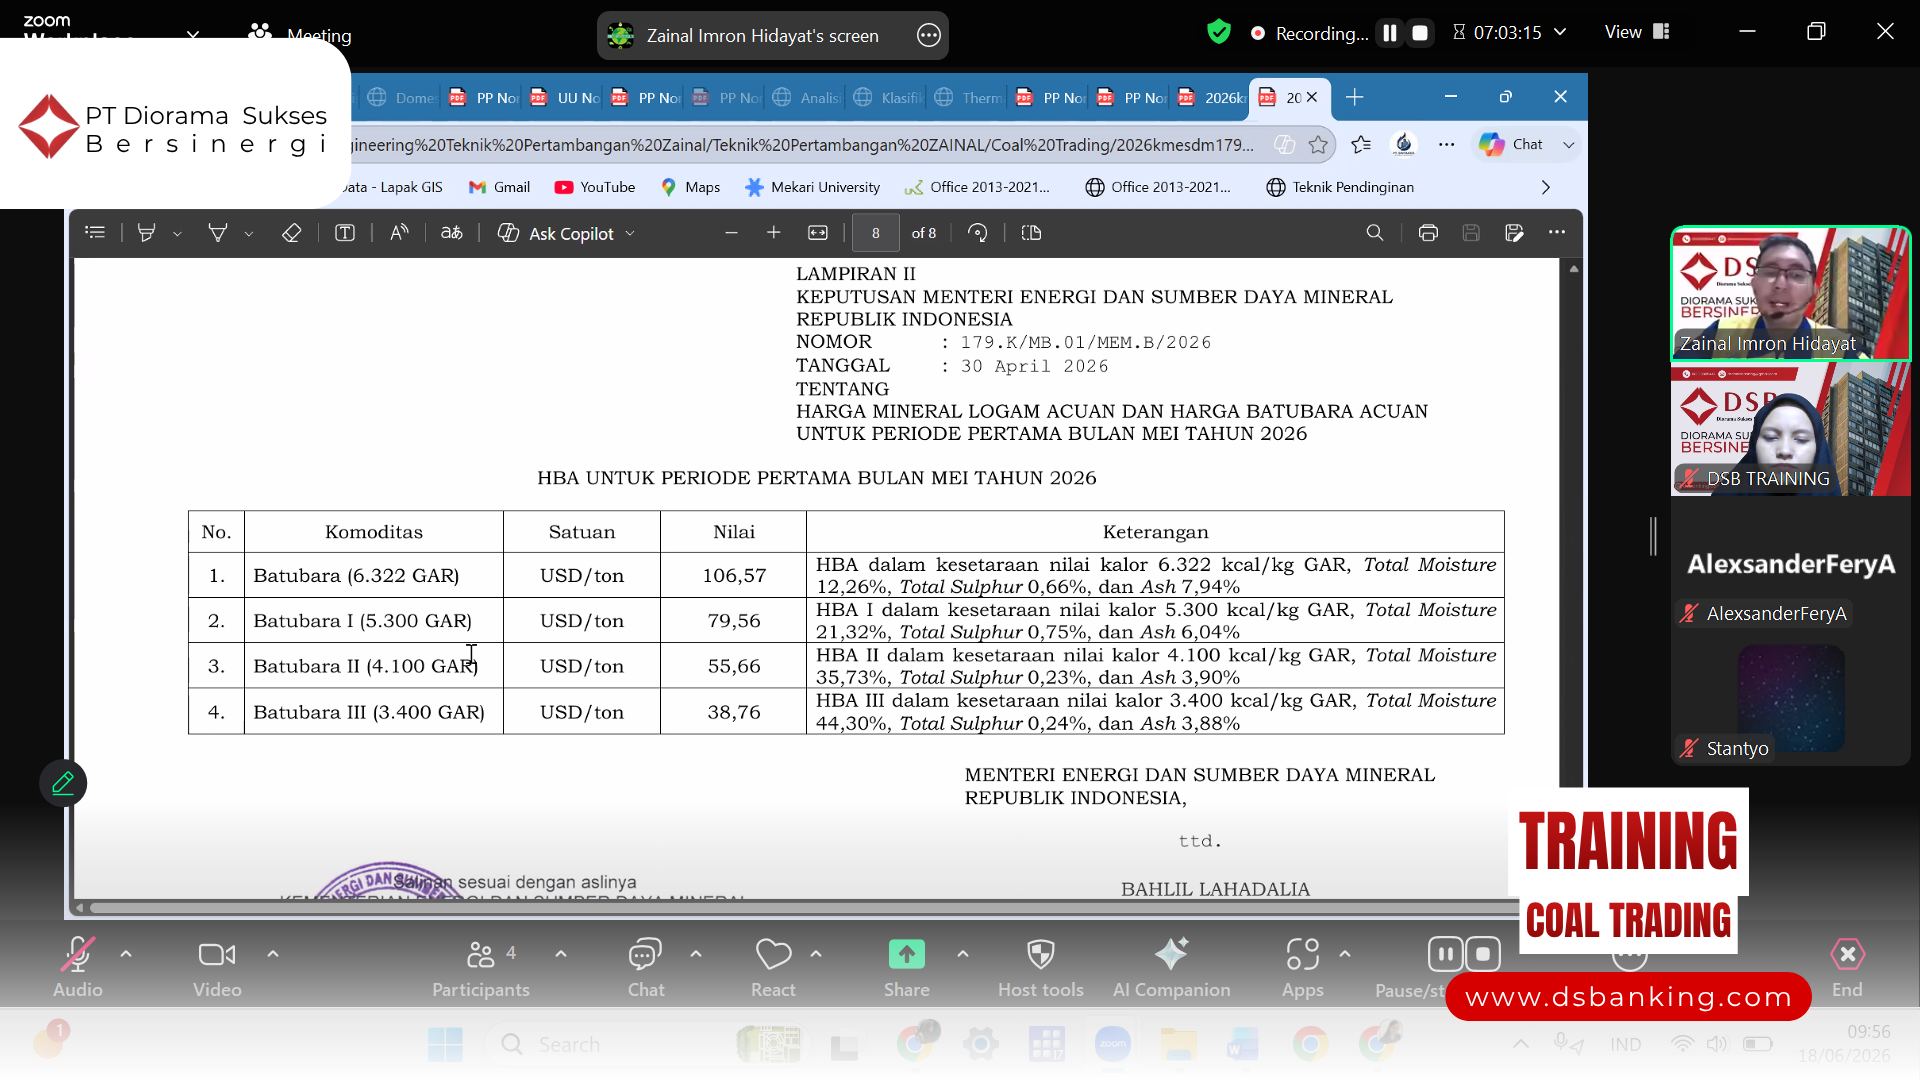Switch to the Analis browser tab
The image size is (1920, 1080).
(x=808, y=98)
